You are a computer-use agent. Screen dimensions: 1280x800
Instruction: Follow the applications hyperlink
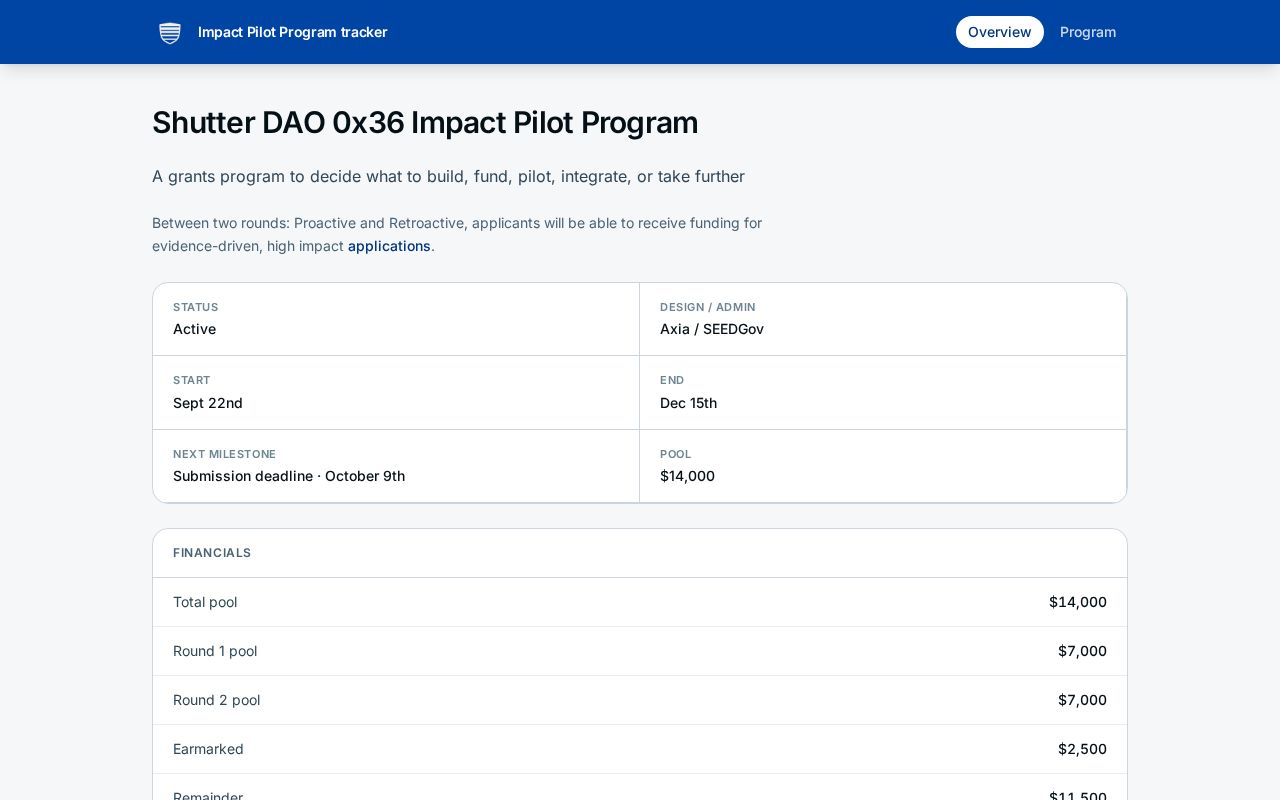[x=389, y=246]
